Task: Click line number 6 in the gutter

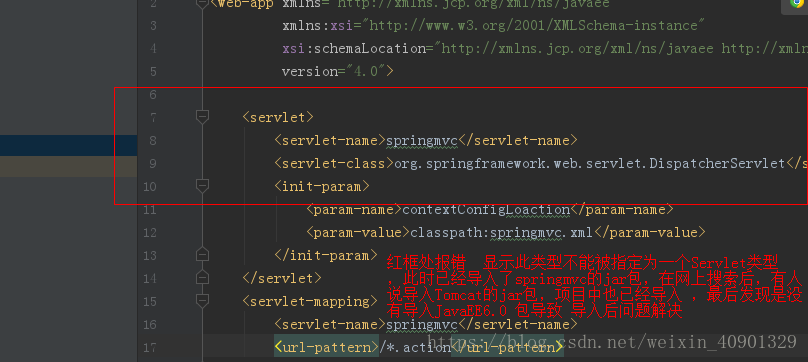Action: (153, 94)
